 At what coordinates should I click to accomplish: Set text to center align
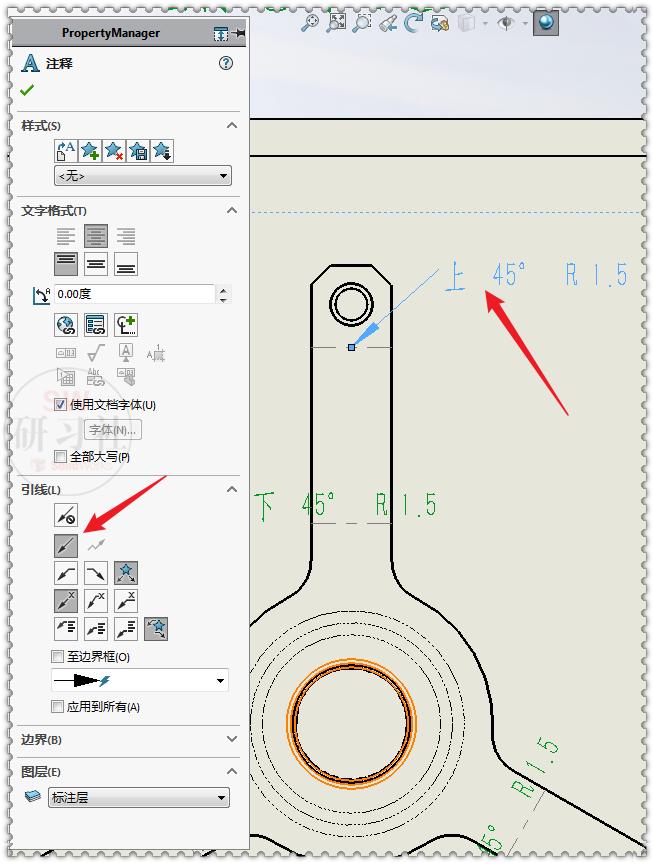[x=96, y=236]
